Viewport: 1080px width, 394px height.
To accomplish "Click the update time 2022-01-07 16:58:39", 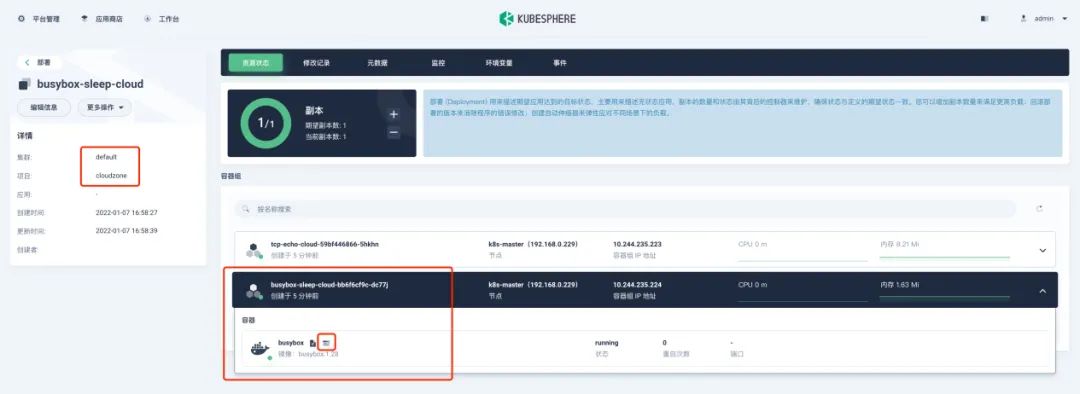I will (x=126, y=231).
